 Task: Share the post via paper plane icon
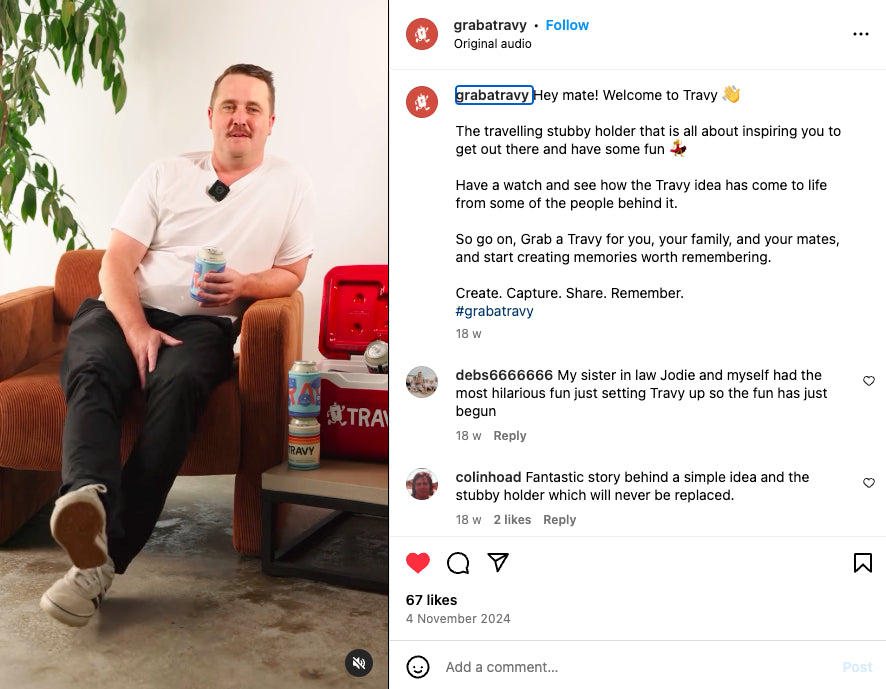(x=498, y=562)
